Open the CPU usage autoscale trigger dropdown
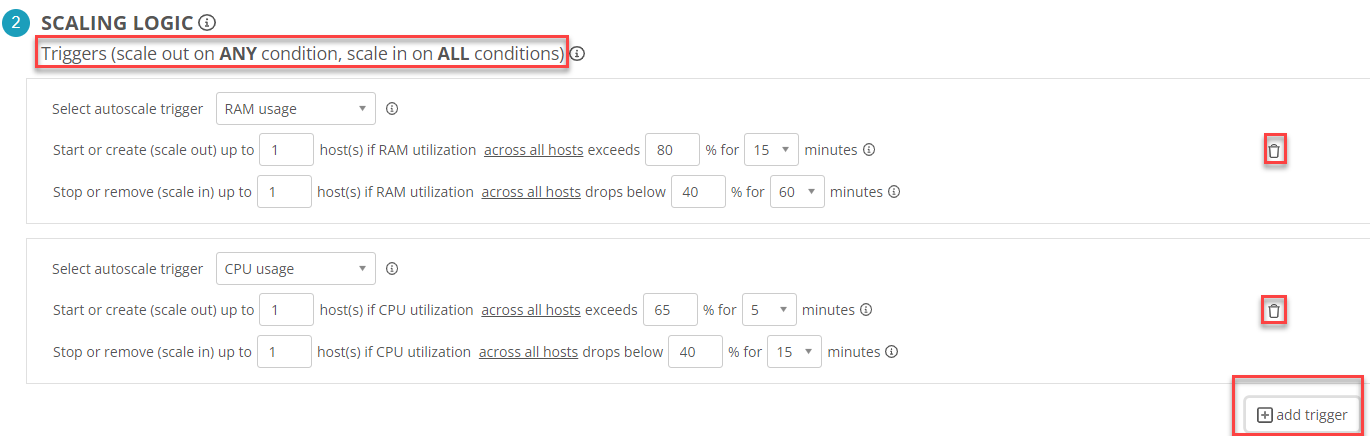1370x436 pixels. (x=296, y=269)
